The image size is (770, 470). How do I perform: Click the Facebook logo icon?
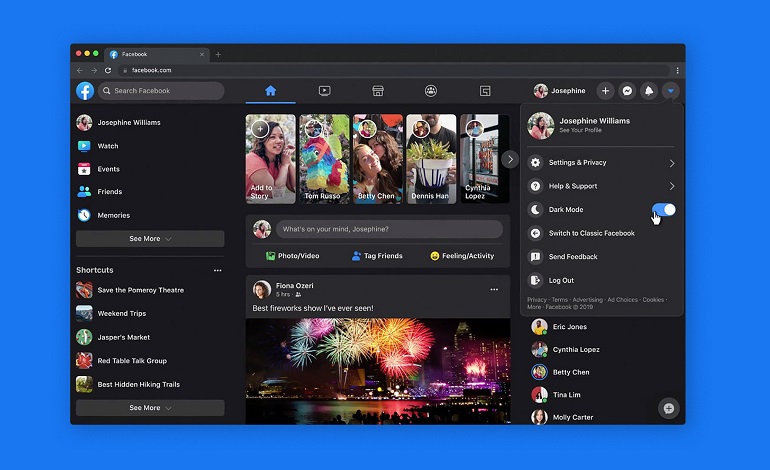pyautogui.click(x=85, y=91)
